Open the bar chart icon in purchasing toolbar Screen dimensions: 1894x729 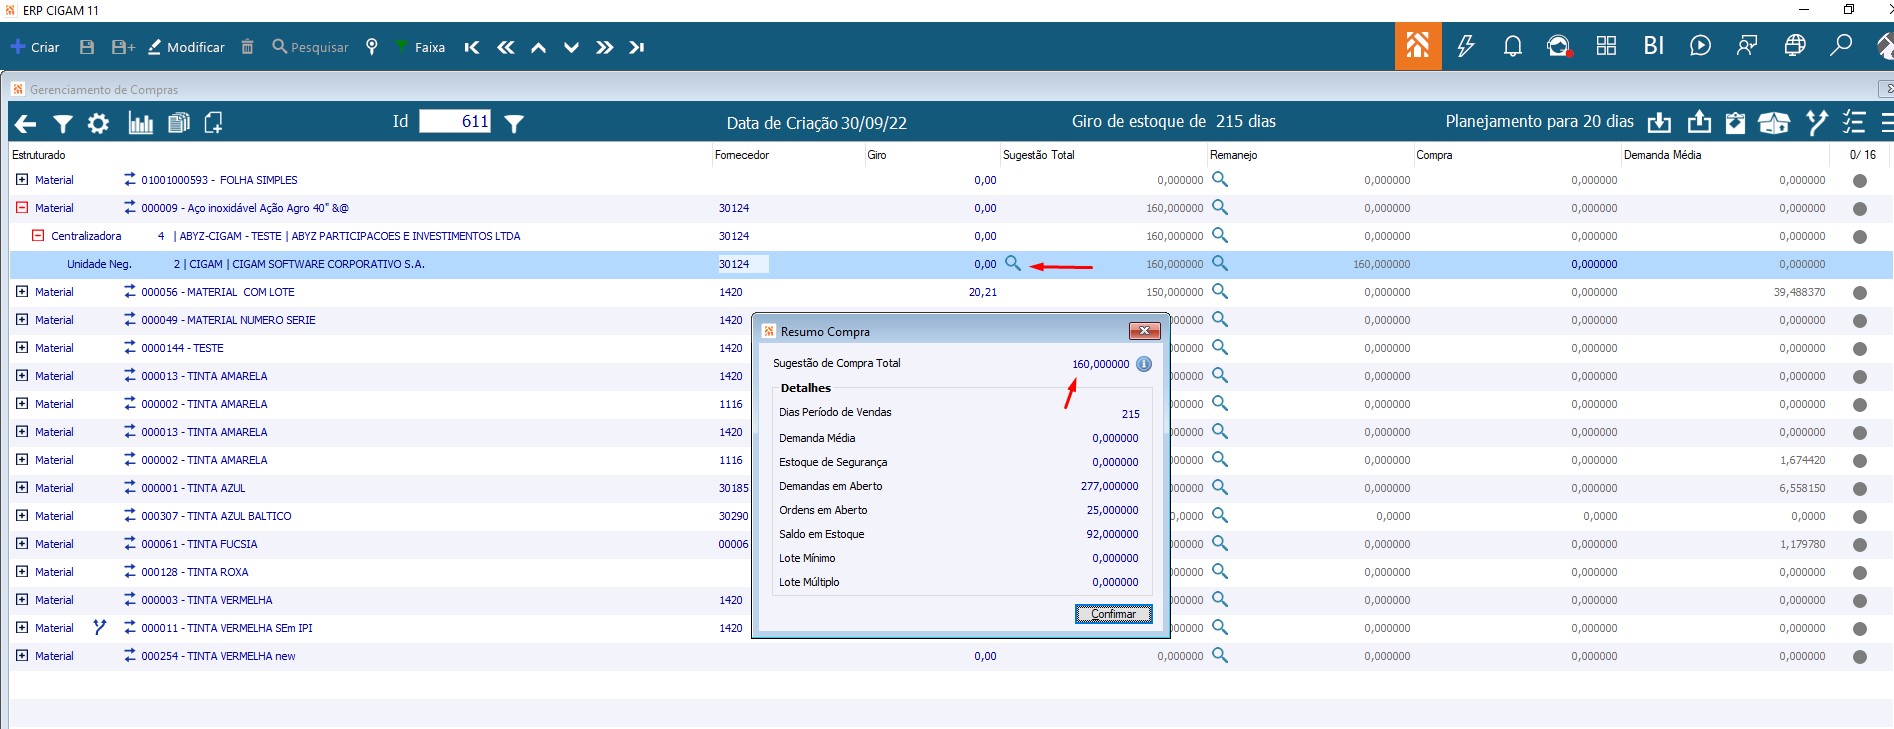point(140,123)
